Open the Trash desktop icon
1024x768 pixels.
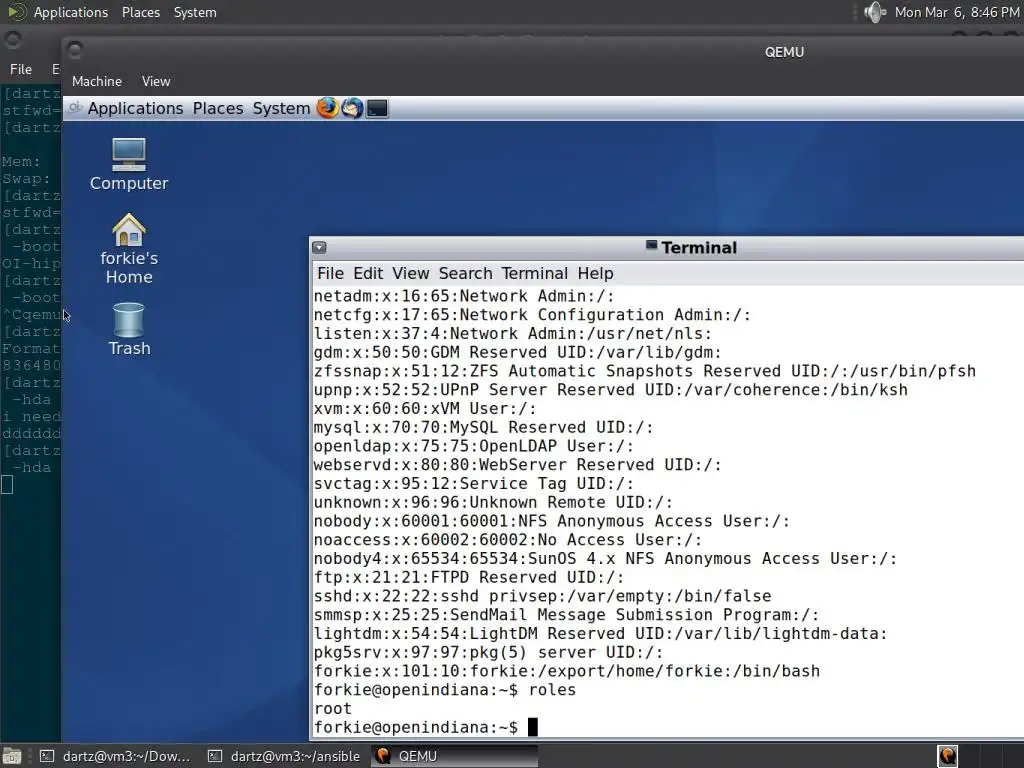point(129,329)
